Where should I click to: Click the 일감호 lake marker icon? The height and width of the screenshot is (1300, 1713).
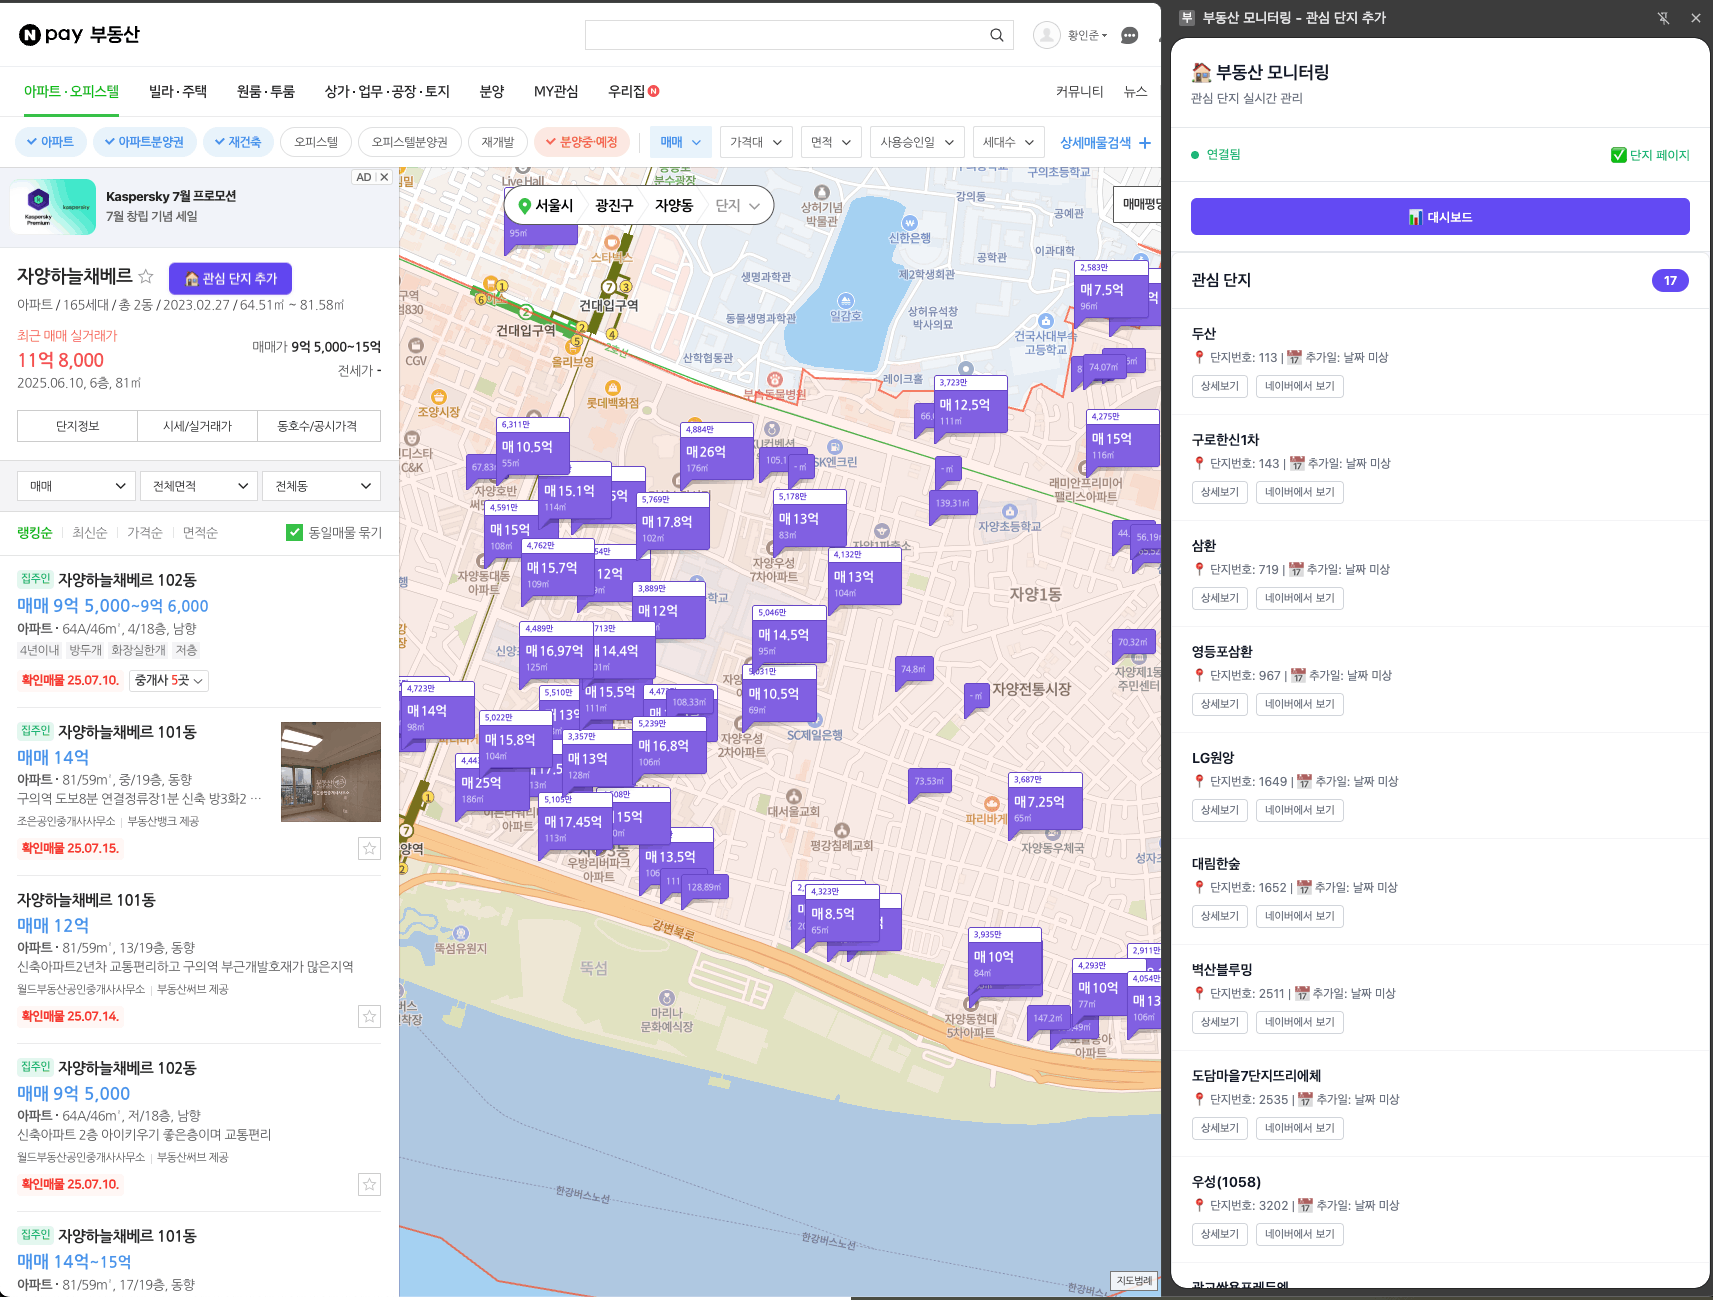click(846, 301)
